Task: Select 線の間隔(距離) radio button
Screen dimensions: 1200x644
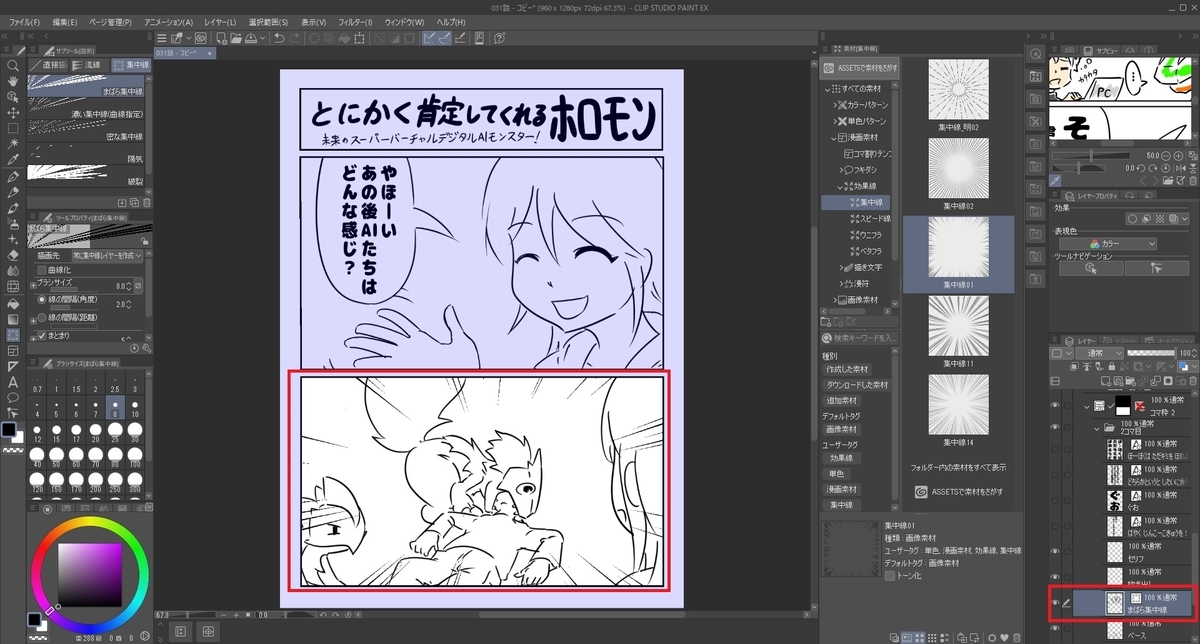Action: pyautogui.click(x=41, y=319)
